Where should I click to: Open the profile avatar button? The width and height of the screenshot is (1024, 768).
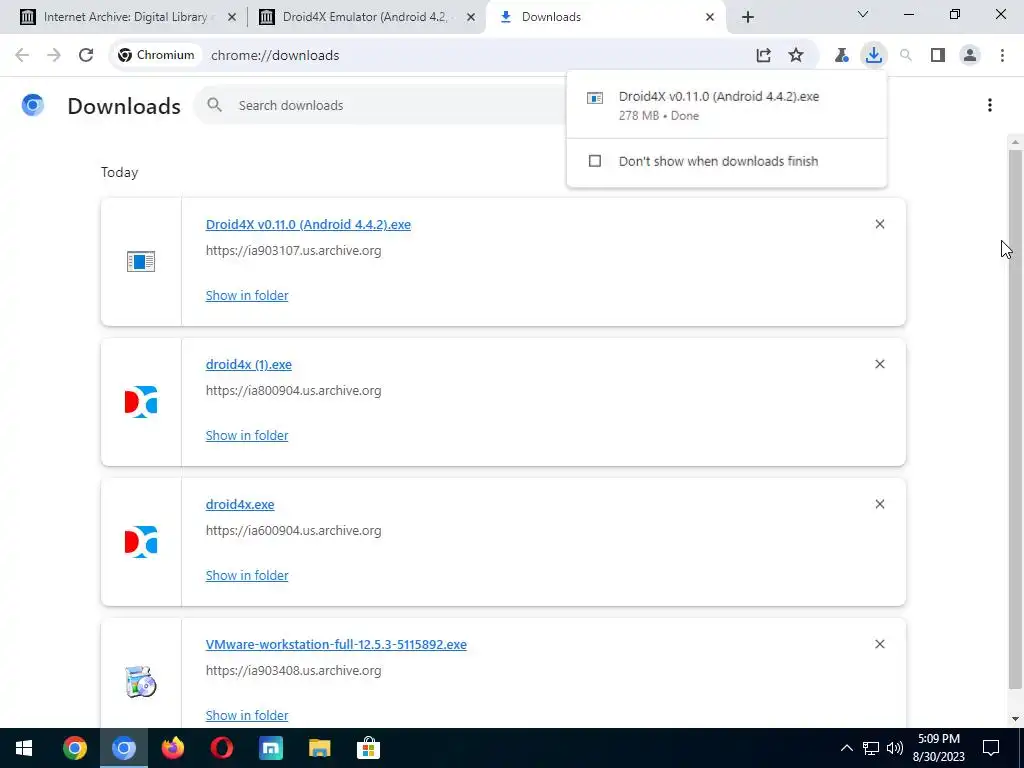[970, 56]
